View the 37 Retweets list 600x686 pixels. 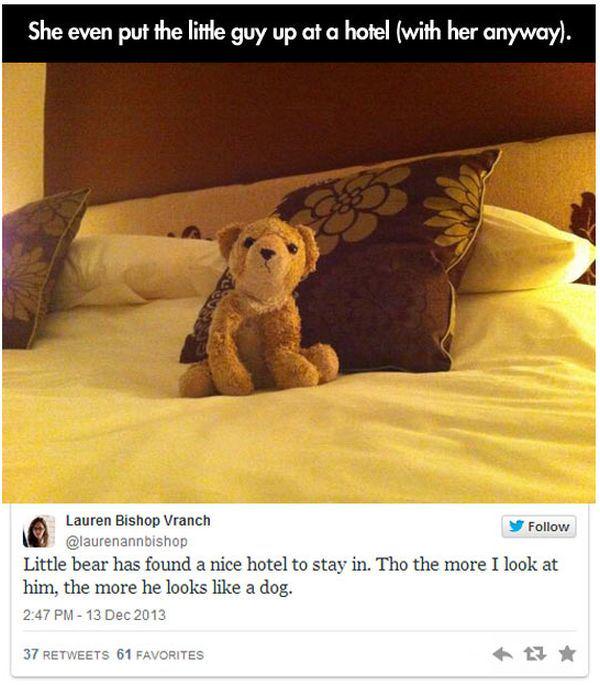[x=66, y=654]
